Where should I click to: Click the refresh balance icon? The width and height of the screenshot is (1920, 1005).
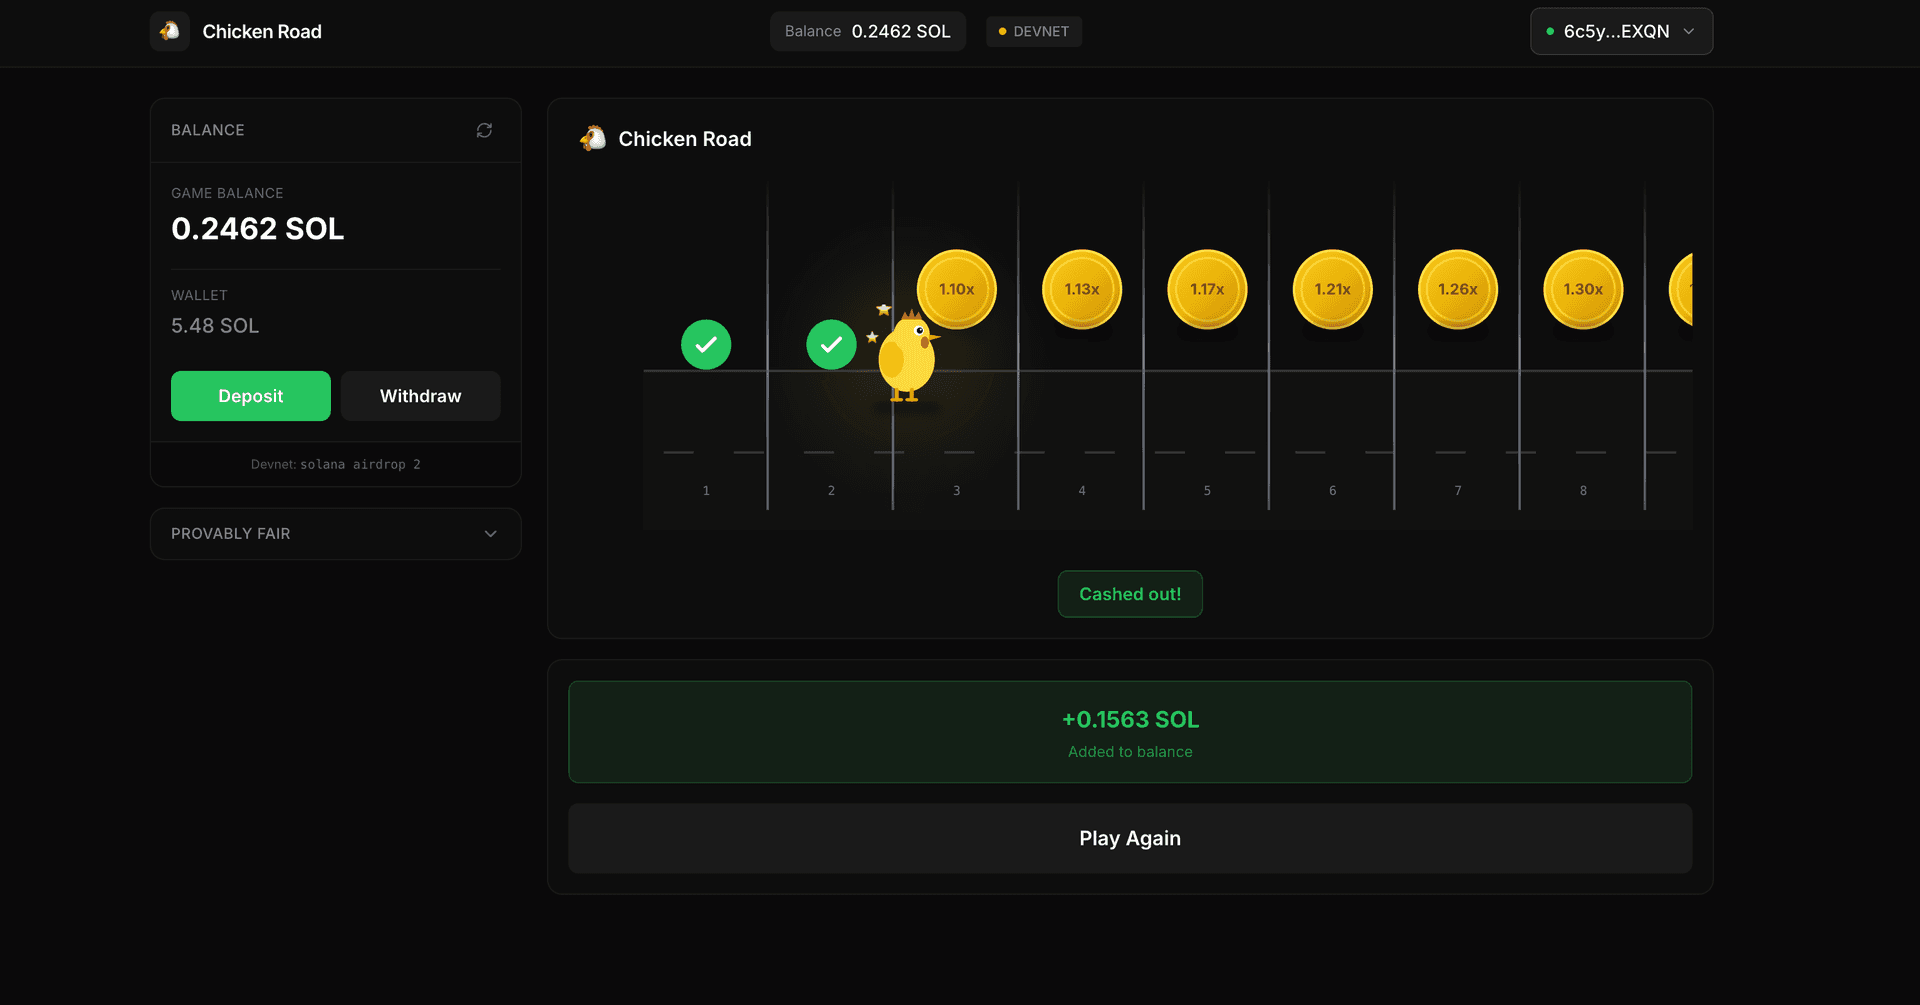point(484,130)
